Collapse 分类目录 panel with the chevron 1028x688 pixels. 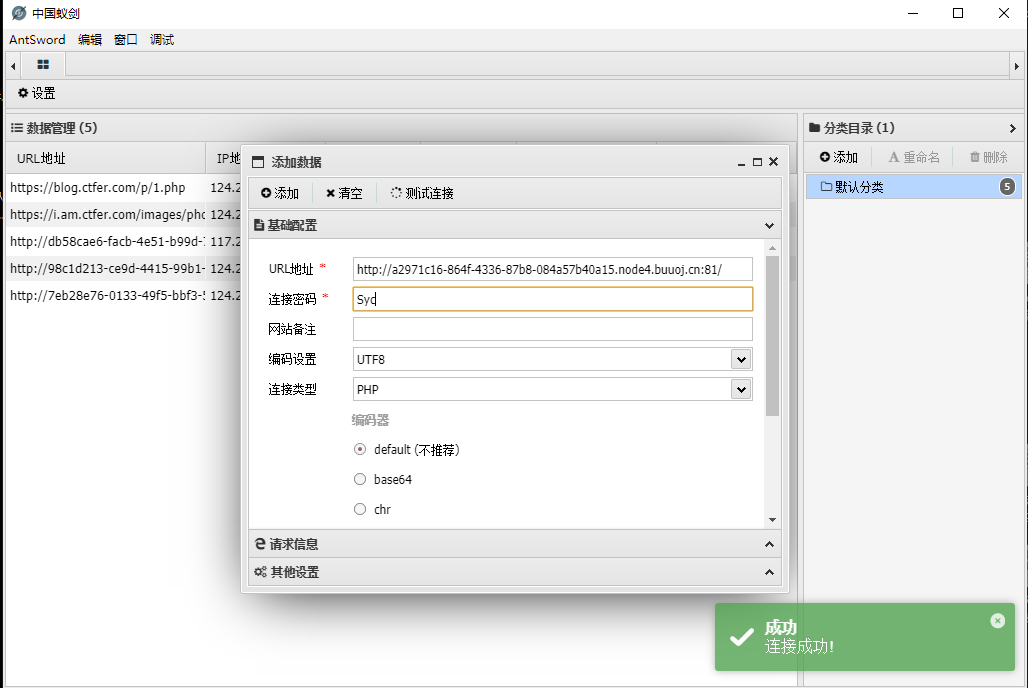[x=1012, y=129]
